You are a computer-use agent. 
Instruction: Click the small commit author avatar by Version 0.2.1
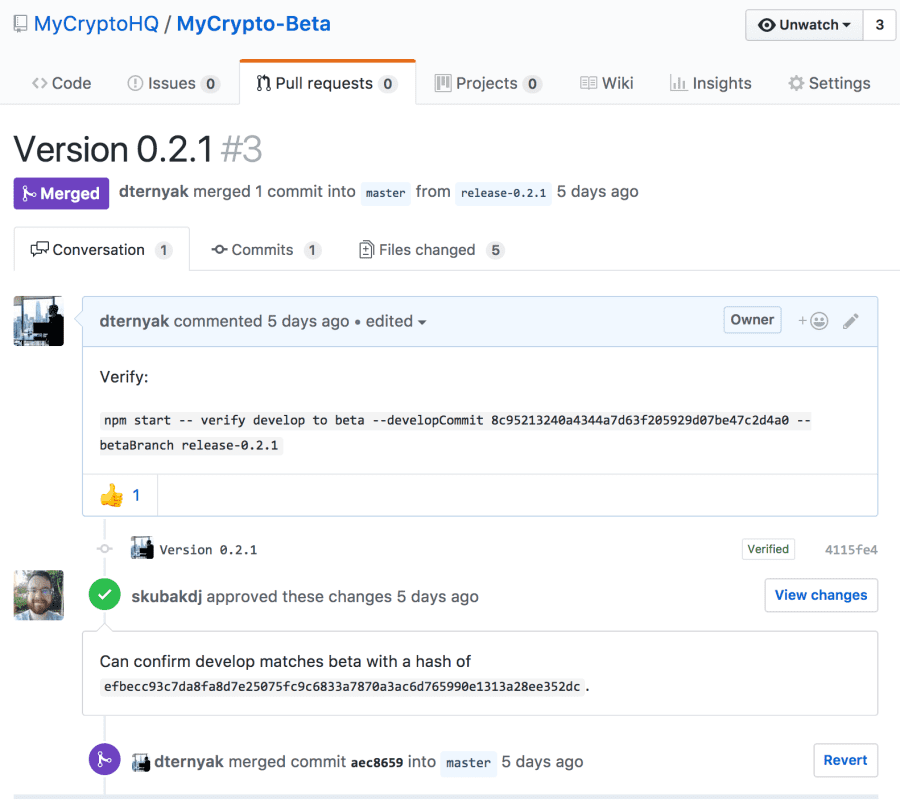[142, 548]
